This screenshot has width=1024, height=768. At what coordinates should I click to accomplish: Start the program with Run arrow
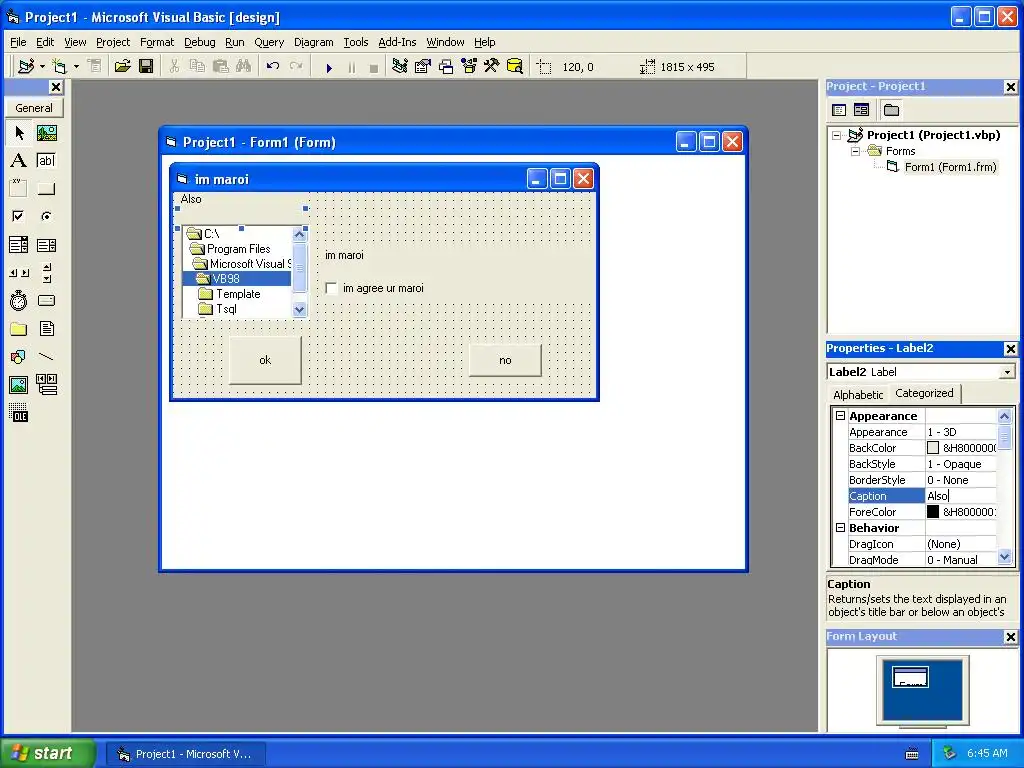coord(329,67)
